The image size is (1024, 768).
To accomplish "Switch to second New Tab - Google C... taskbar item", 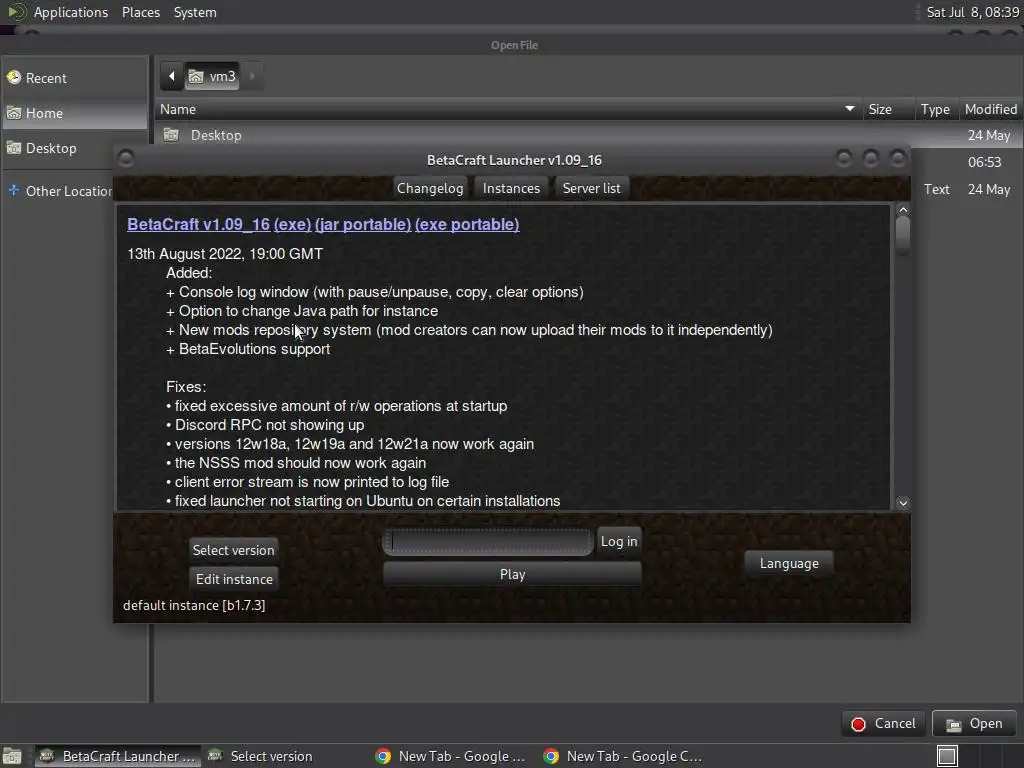I will pyautogui.click(x=624, y=756).
